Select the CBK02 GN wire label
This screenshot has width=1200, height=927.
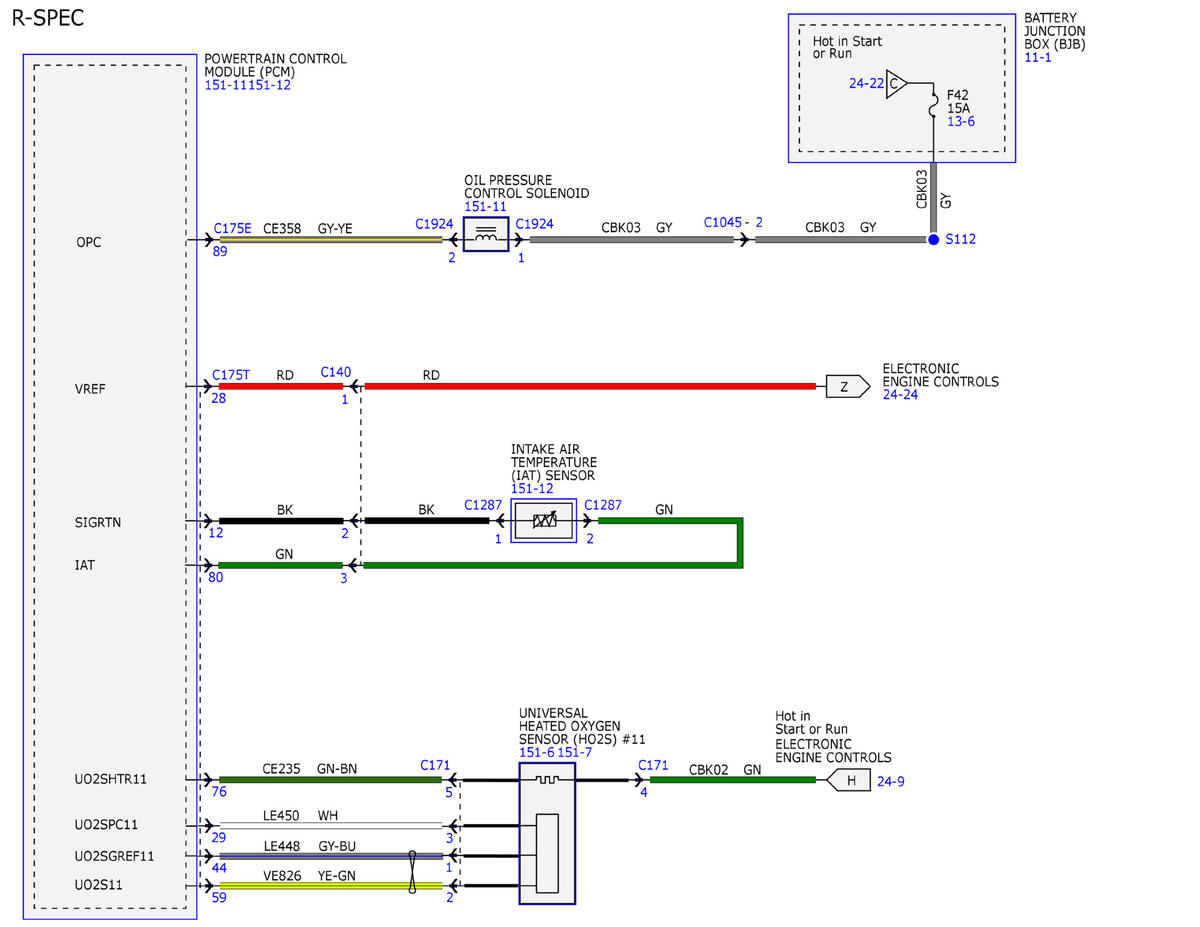[725, 770]
